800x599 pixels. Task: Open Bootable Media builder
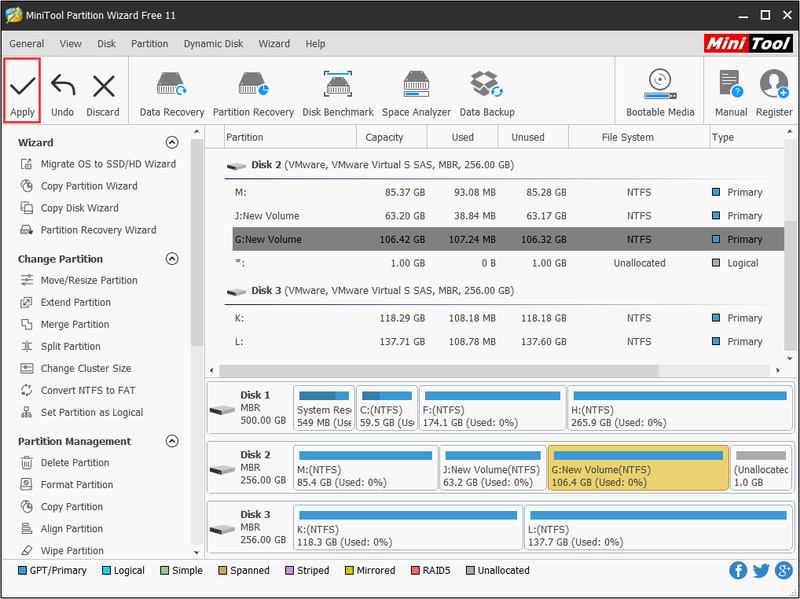[660, 94]
